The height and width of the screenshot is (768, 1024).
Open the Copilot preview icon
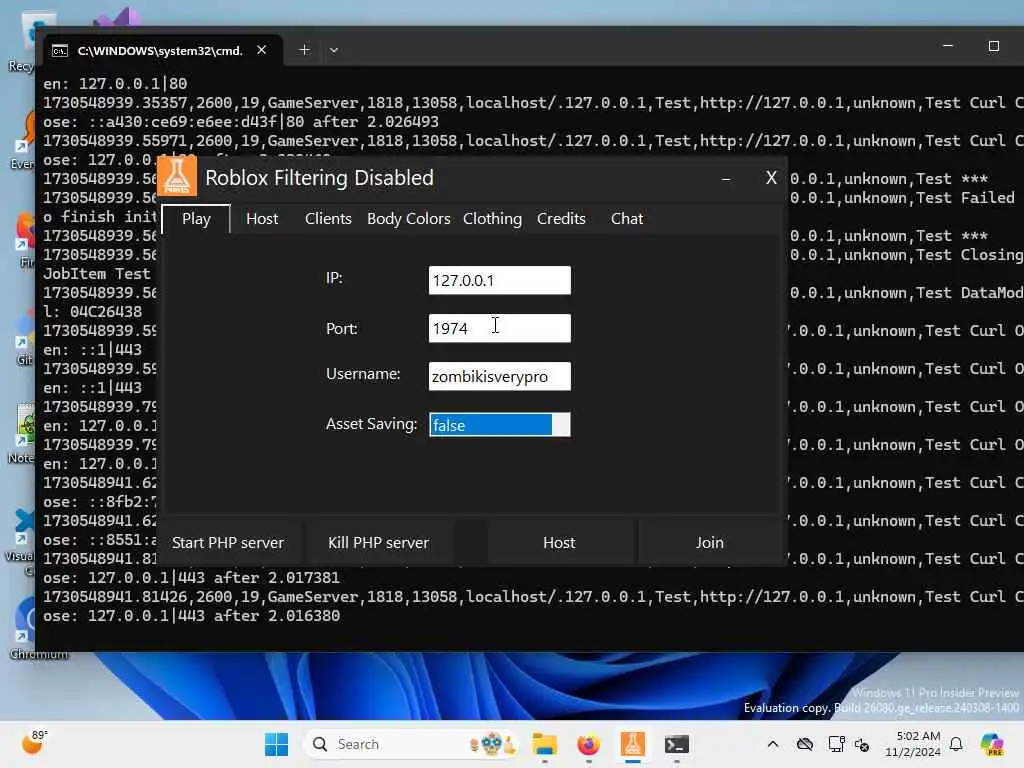[992, 744]
